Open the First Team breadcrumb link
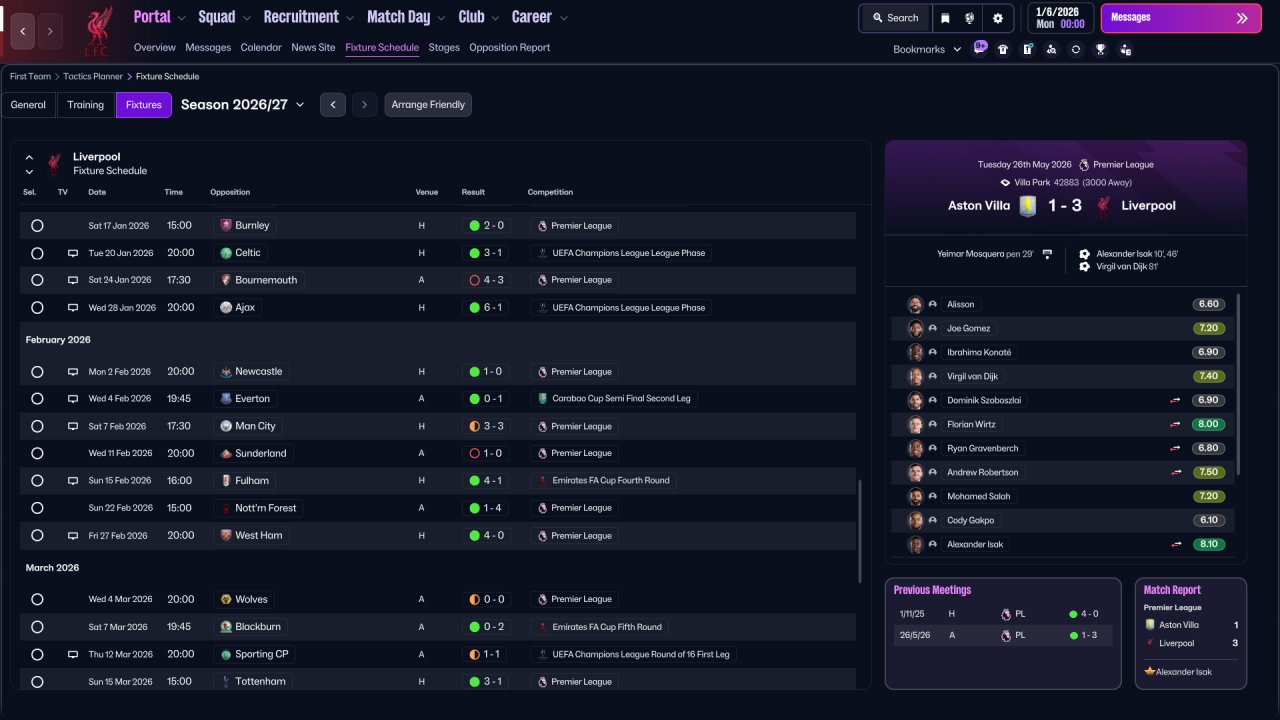Screen dimensions: 1280x720 pyautogui.click(x=31, y=76)
